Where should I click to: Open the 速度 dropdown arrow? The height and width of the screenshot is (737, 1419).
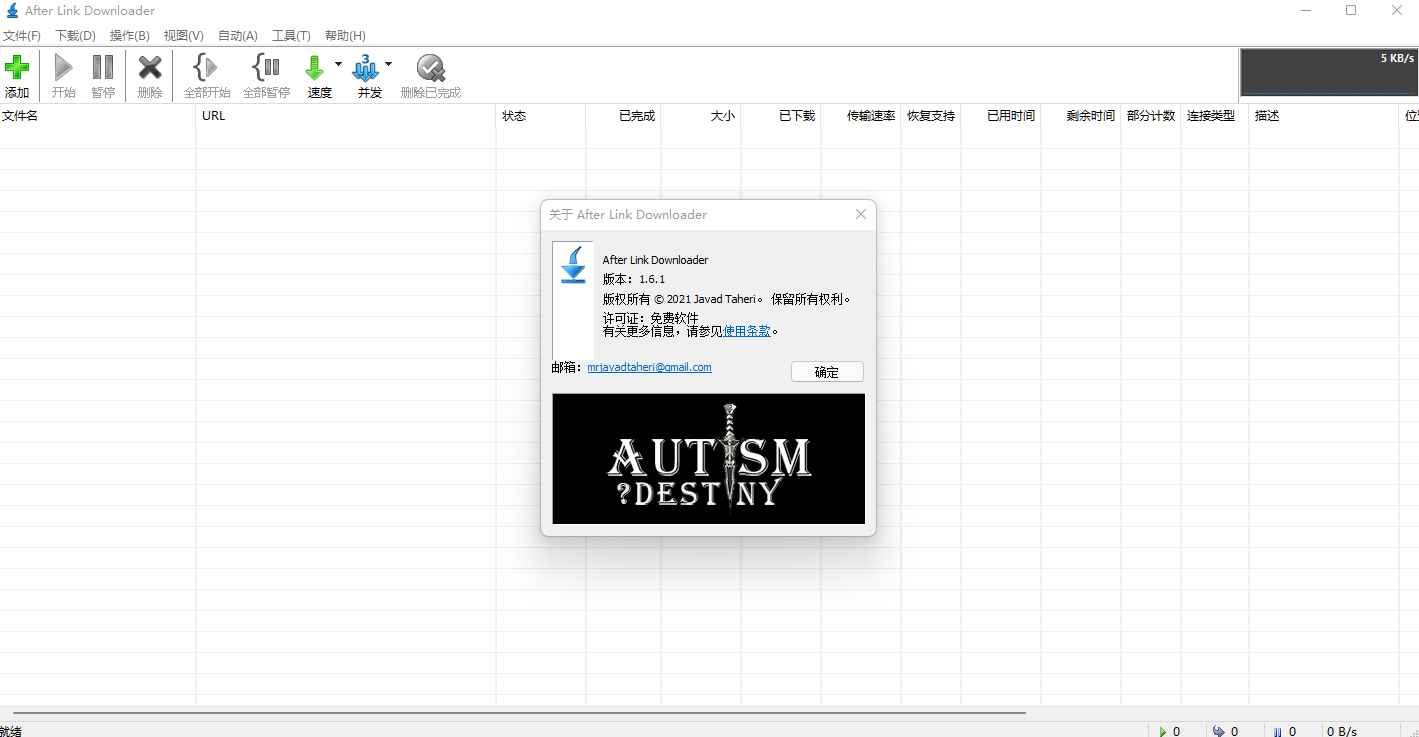coord(338,63)
